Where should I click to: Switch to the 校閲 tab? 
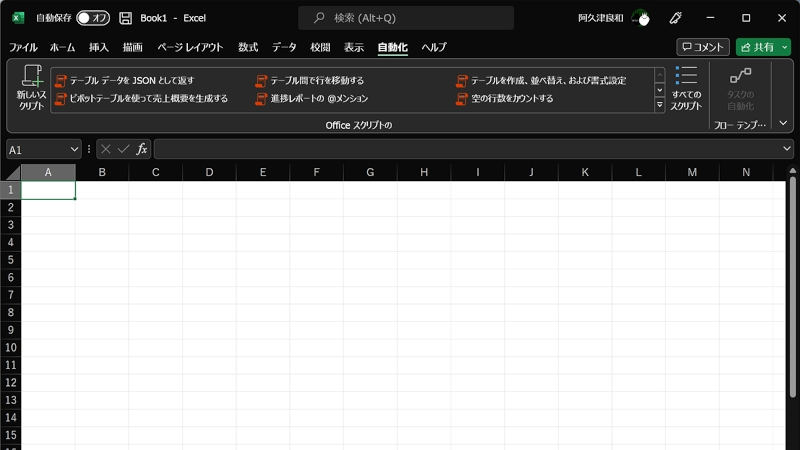pos(320,47)
